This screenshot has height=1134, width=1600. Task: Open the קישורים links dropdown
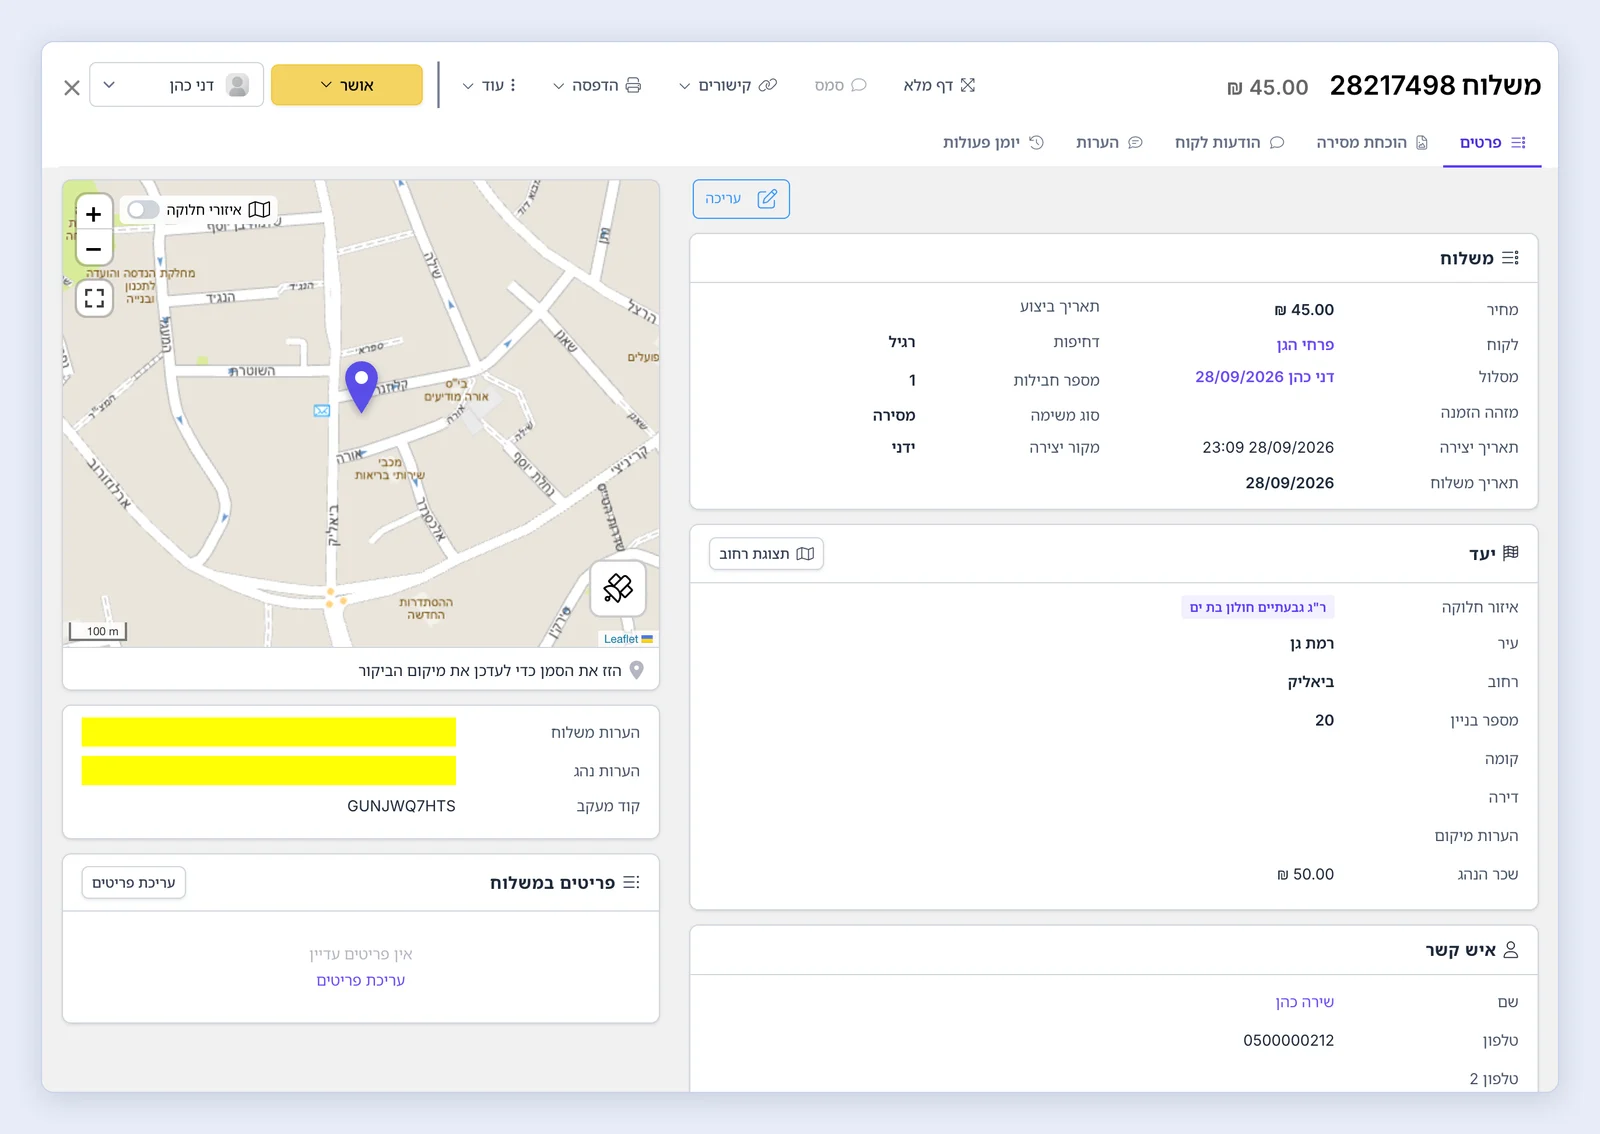(x=728, y=85)
